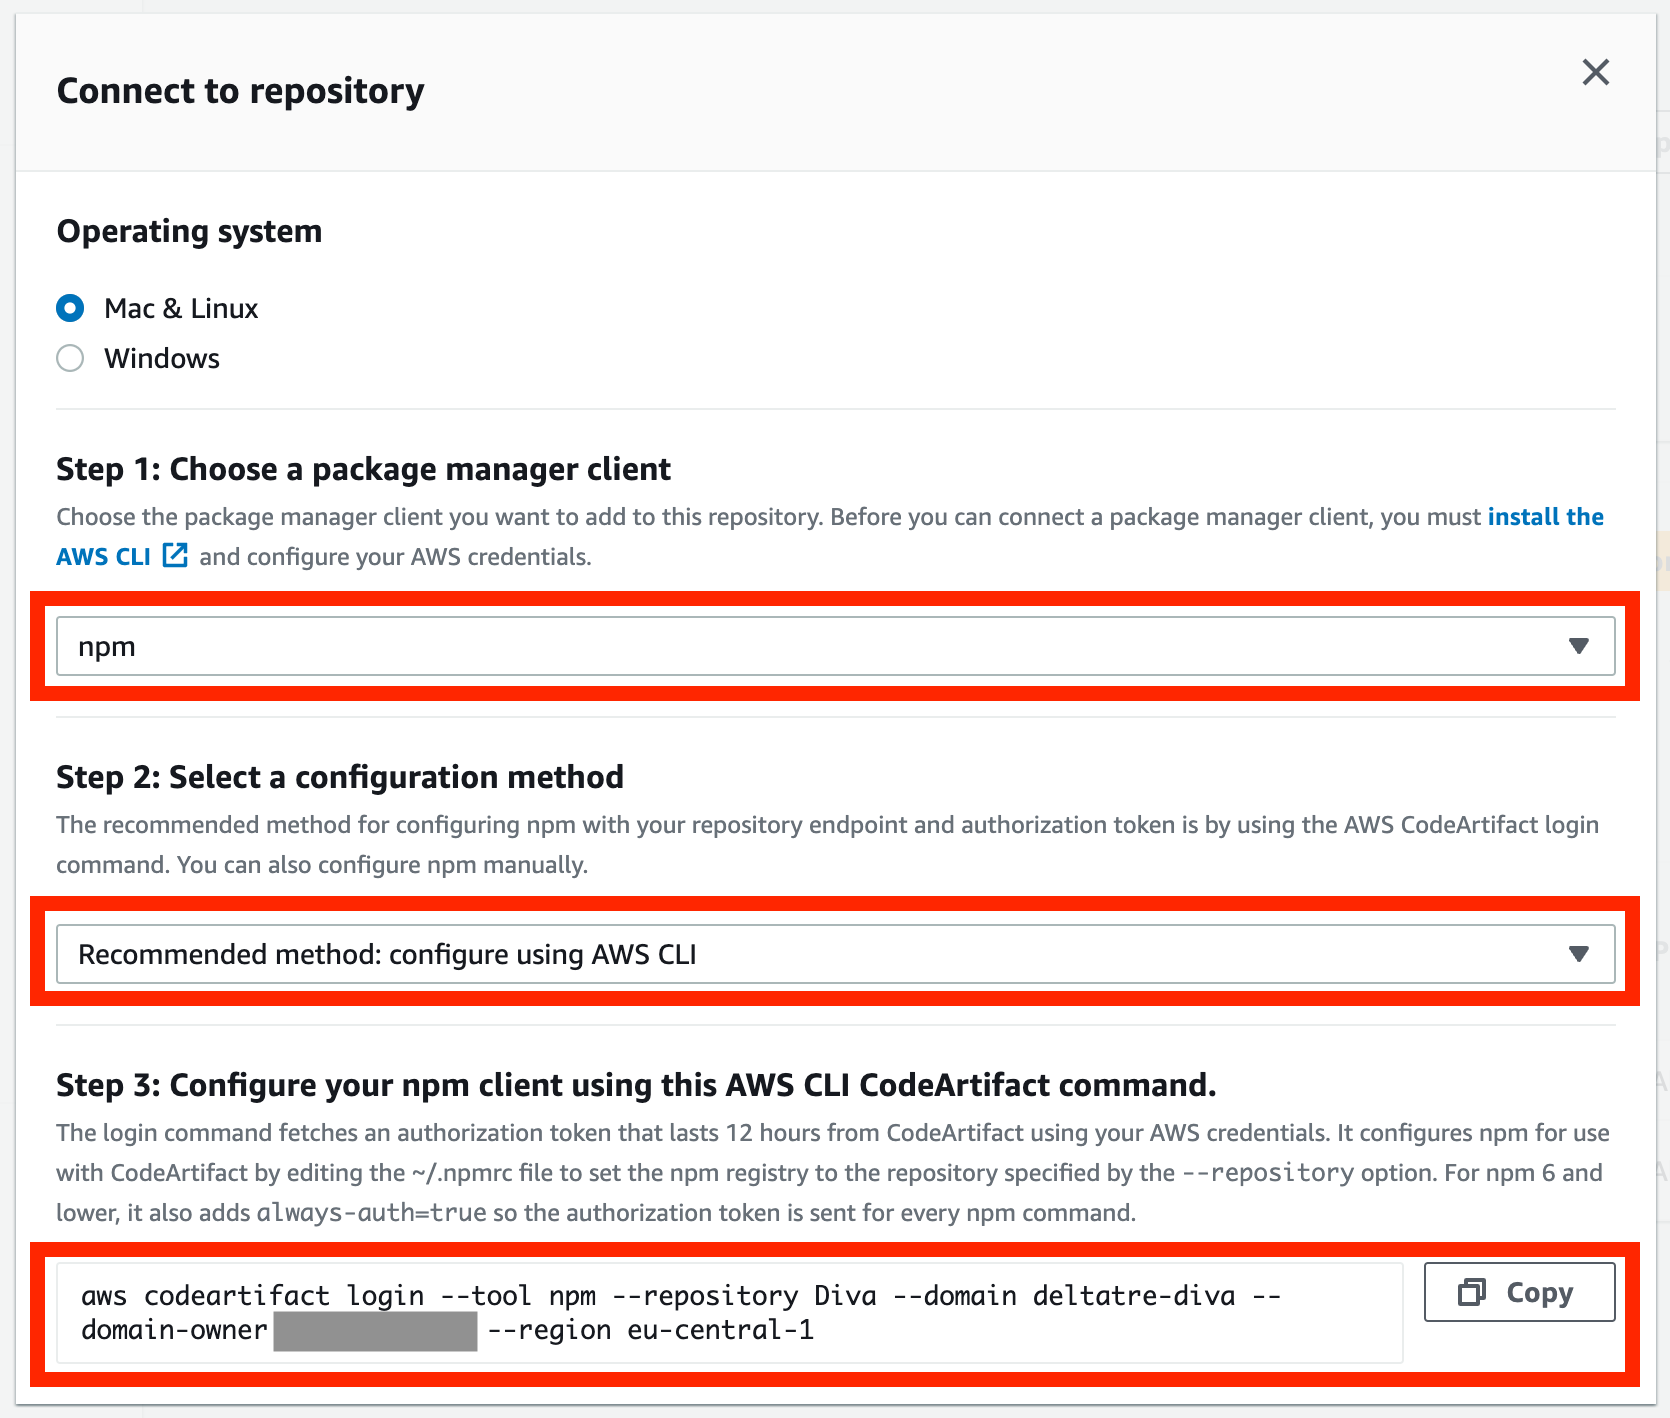Click the Mac & Linux label text
The height and width of the screenshot is (1418, 1670).
pyautogui.click(x=181, y=308)
